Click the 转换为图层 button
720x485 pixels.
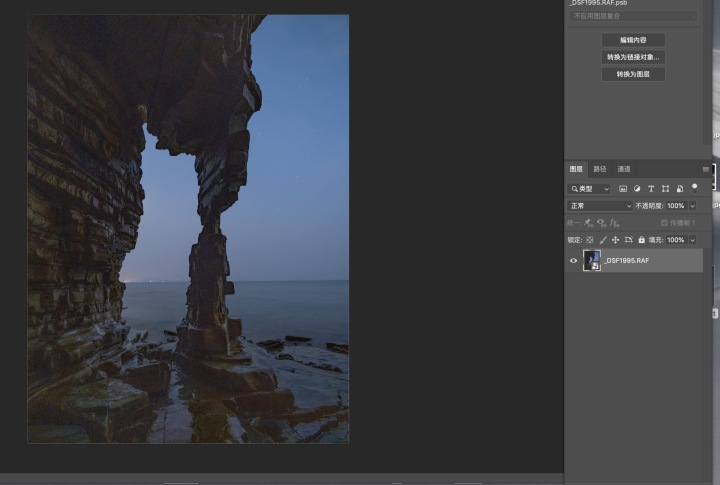(633, 74)
